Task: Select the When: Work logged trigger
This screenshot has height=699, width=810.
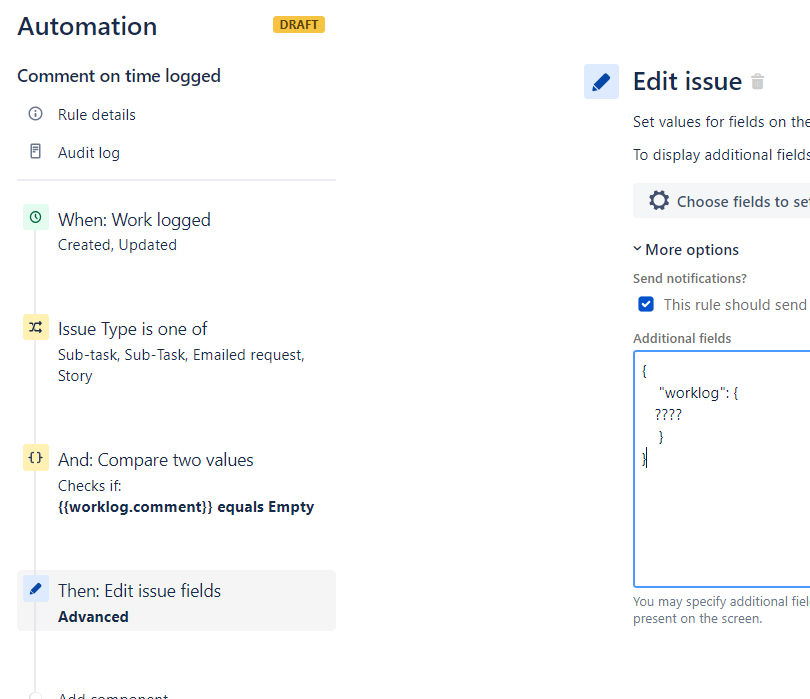Action: point(134,220)
